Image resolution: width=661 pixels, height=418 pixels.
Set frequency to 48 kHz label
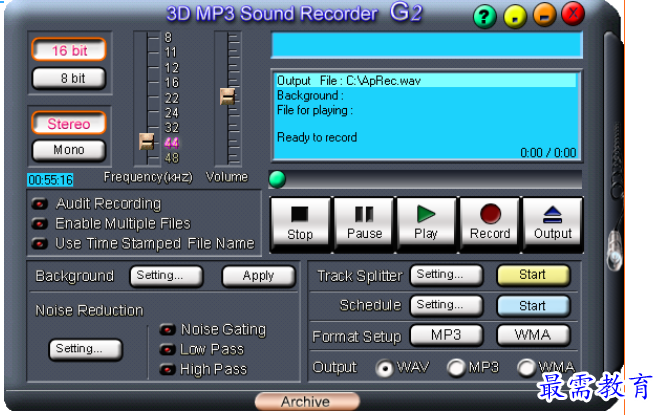pos(172,158)
